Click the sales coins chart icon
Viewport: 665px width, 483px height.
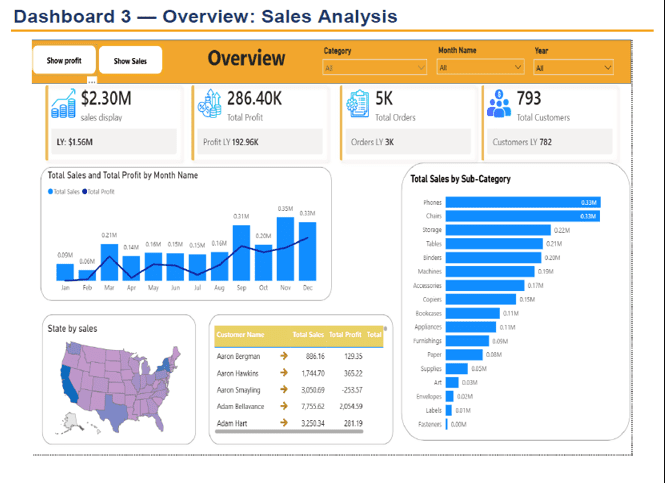[x=64, y=103]
